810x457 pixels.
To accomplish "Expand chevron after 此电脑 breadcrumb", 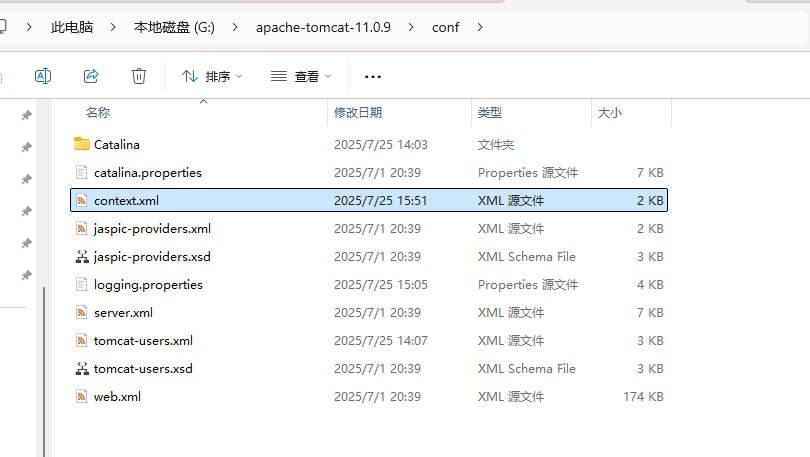I will coord(113,27).
